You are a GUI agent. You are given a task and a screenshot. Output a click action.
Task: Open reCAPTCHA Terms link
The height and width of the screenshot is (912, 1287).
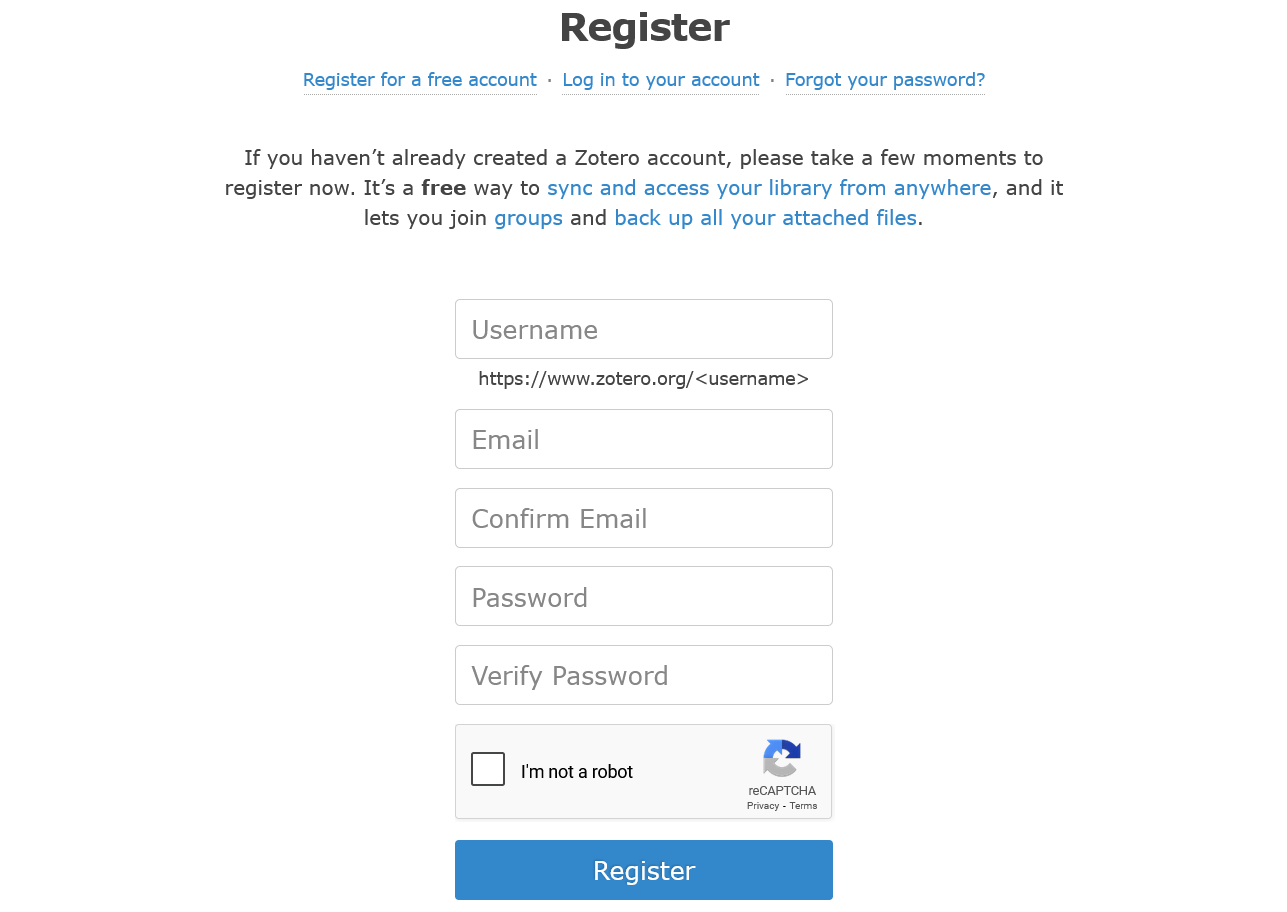coord(803,806)
